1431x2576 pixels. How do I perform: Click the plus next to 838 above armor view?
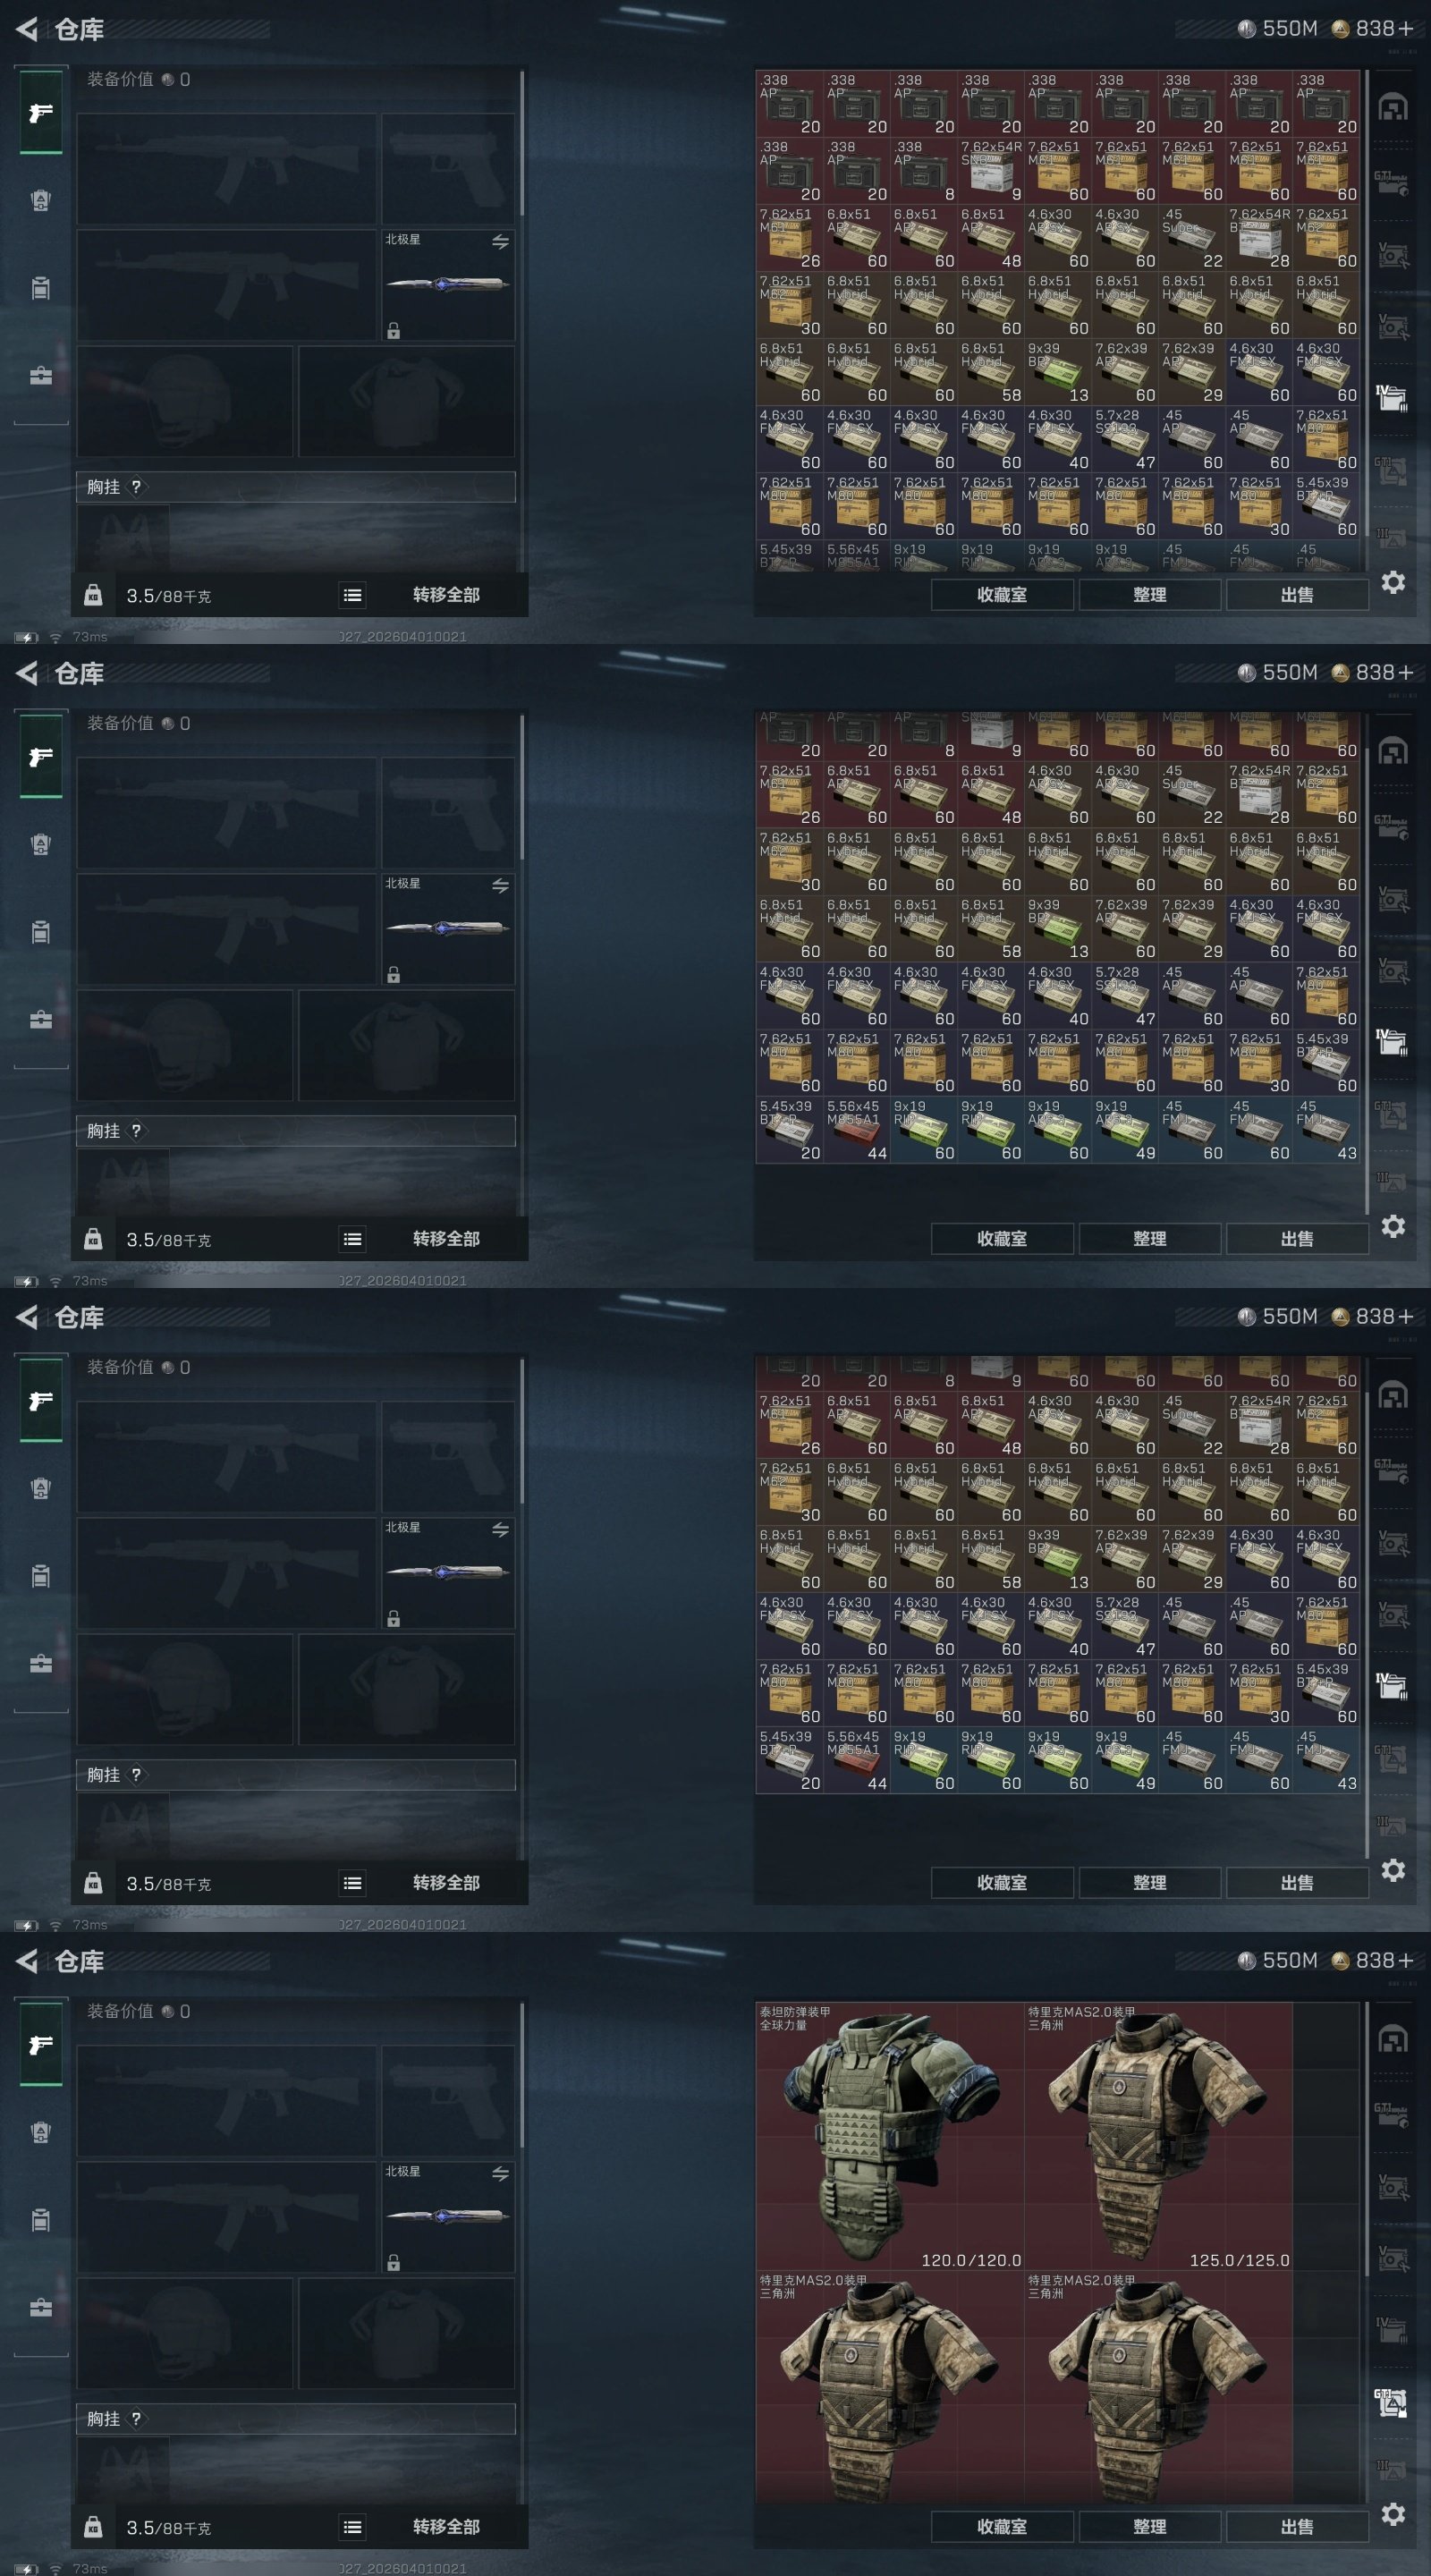click(x=1406, y=1960)
